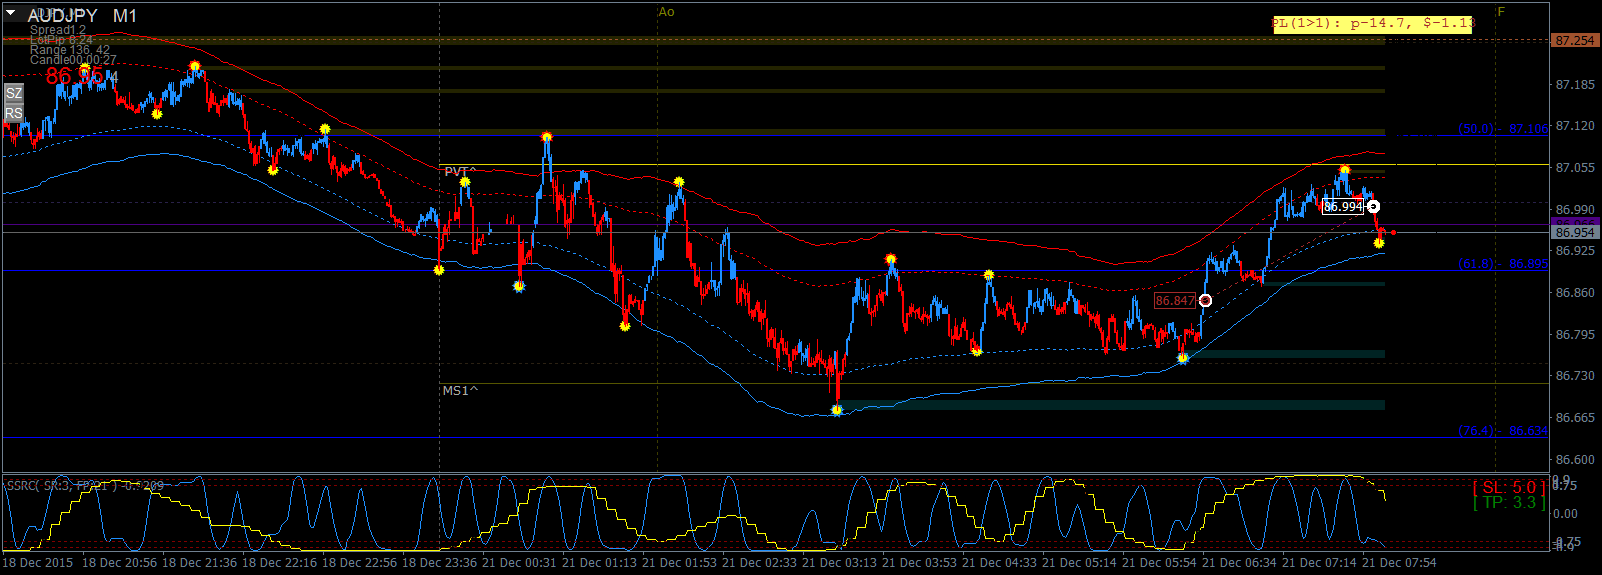Screen dimensions: 1602x575
Task: Click the 86.600 price scale value
Action: coord(1575,460)
